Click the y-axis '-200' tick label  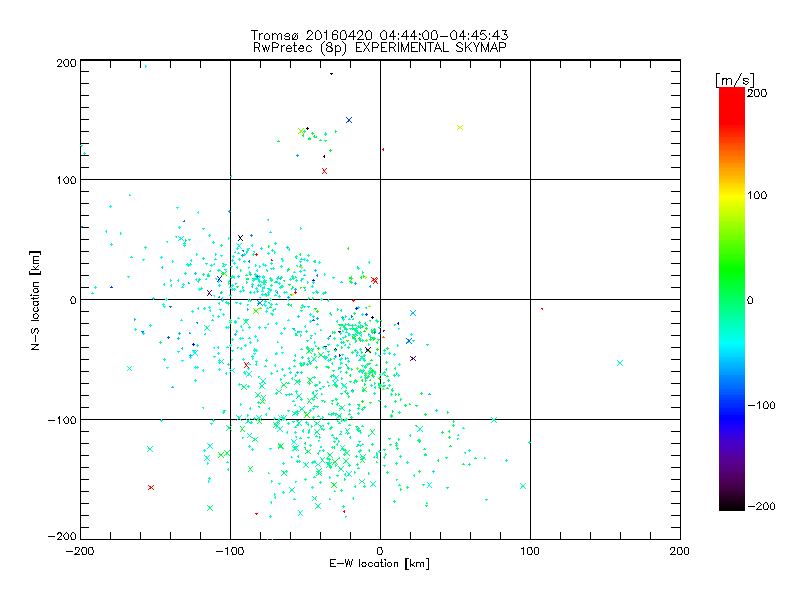click(62, 536)
